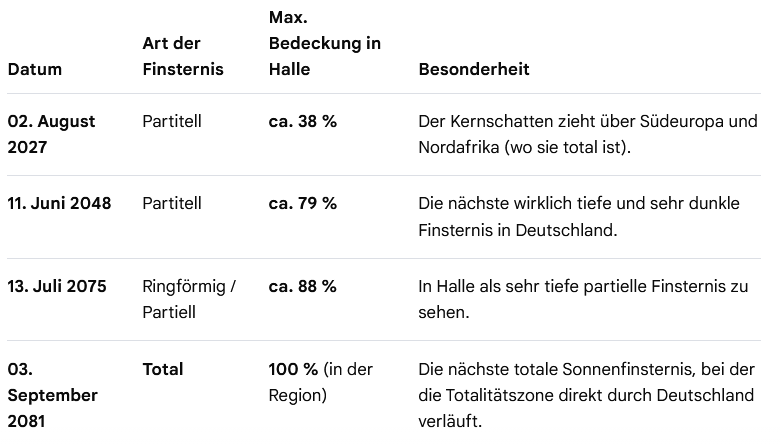Click Partitell in the 2048 row
Screen dimensions: 781x447
pyautogui.click(x=172, y=203)
